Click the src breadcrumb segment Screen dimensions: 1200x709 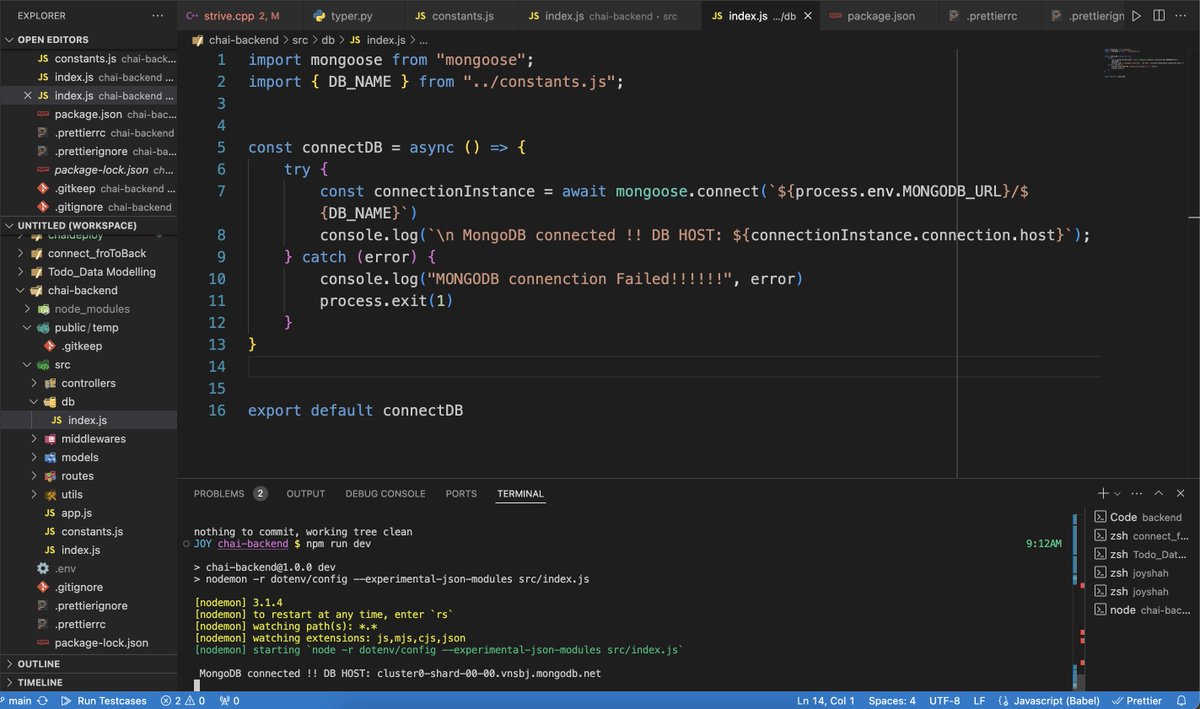click(x=300, y=40)
